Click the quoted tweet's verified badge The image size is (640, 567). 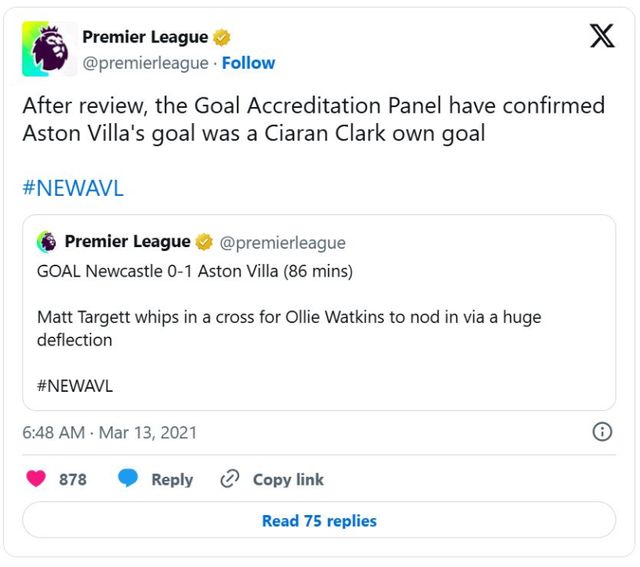tap(203, 242)
